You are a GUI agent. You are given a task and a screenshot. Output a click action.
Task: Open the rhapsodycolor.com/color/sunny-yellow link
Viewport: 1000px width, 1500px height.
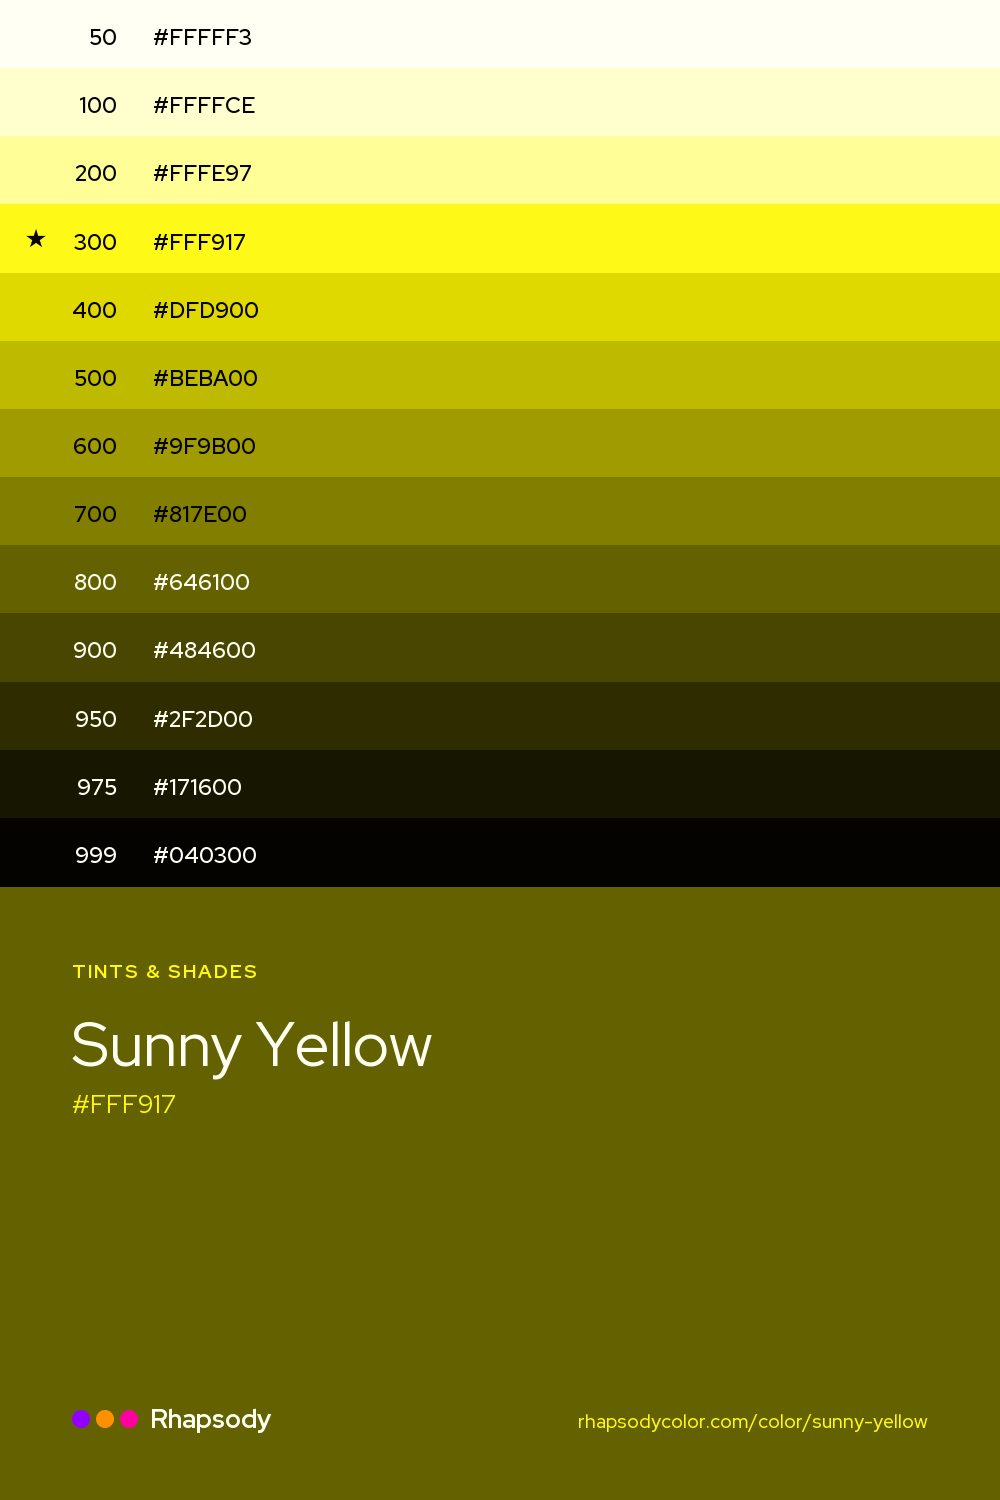[x=753, y=1421]
